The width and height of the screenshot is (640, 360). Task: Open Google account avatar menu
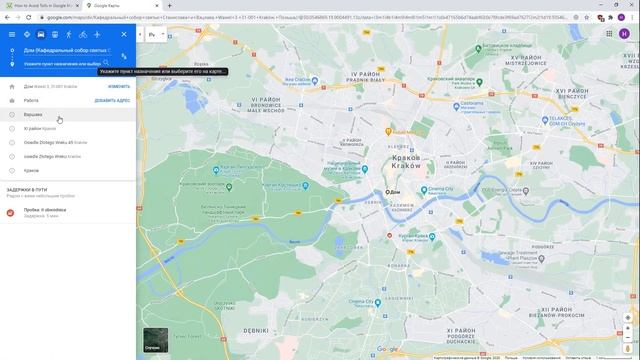[624, 34]
